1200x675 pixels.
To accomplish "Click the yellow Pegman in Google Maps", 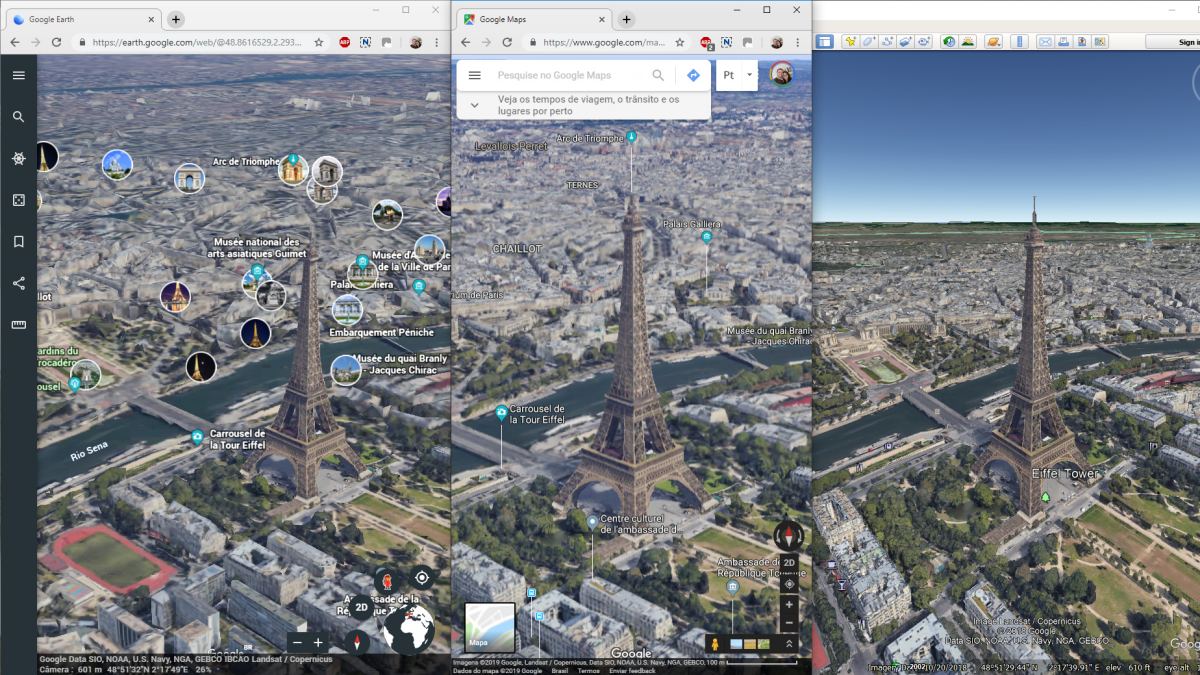I will (715, 644).
